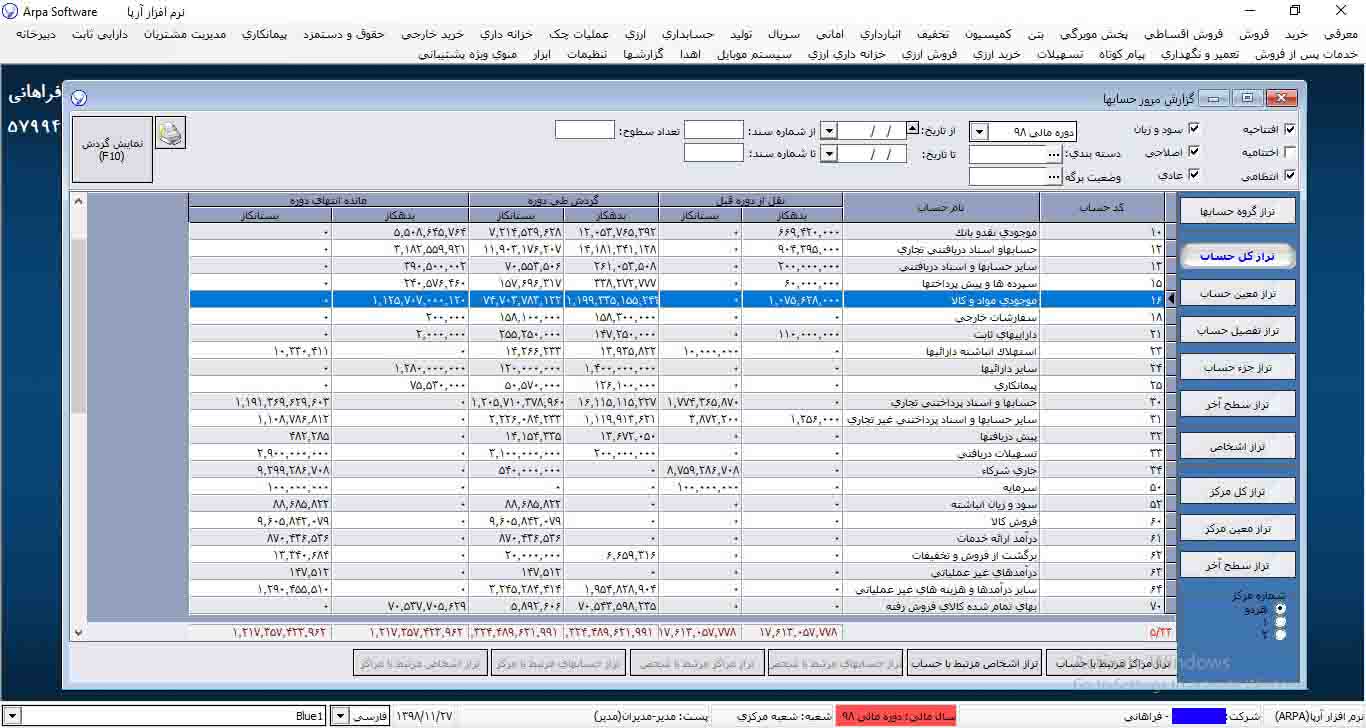Click the نمایش گردش (F10) button
Image resolution: width=1366 pixels, height=728 pixels.
click(112, 150)
